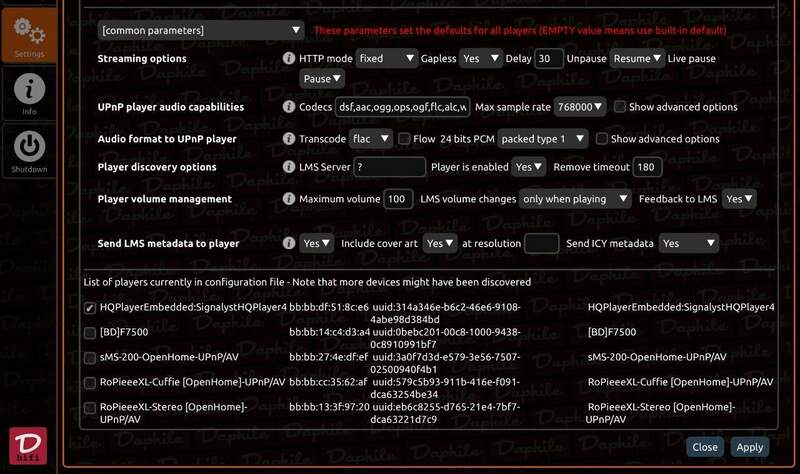
Task: Open the Max sample rate dropdown
Action: pyautogui.click(x=582, y=107)
